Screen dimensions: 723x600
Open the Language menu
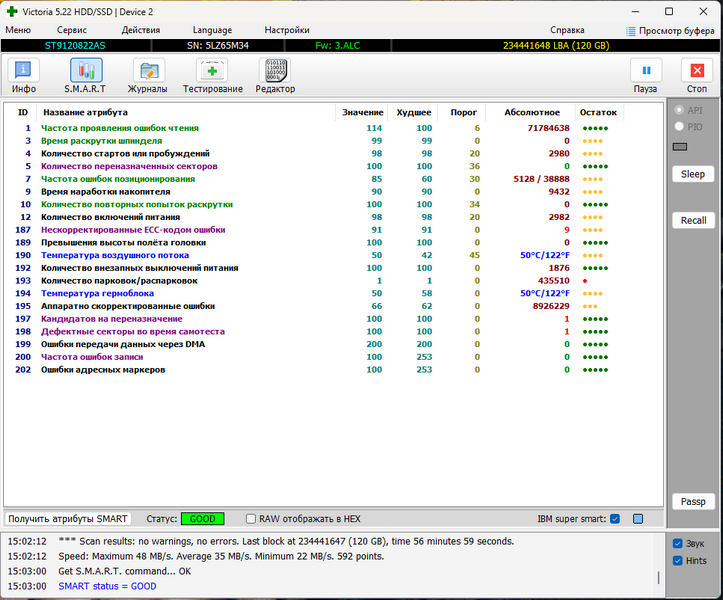212,30
